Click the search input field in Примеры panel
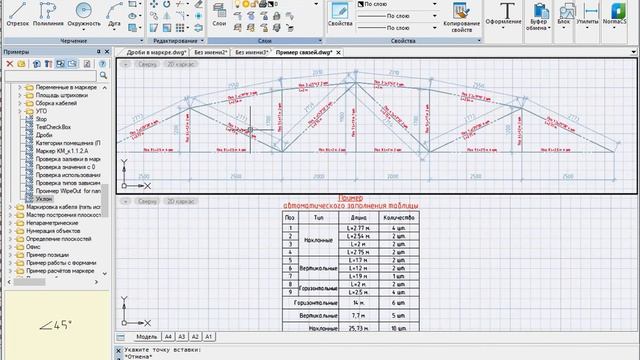Viewport: 640px width, 360px height. (x=51, y=76)
